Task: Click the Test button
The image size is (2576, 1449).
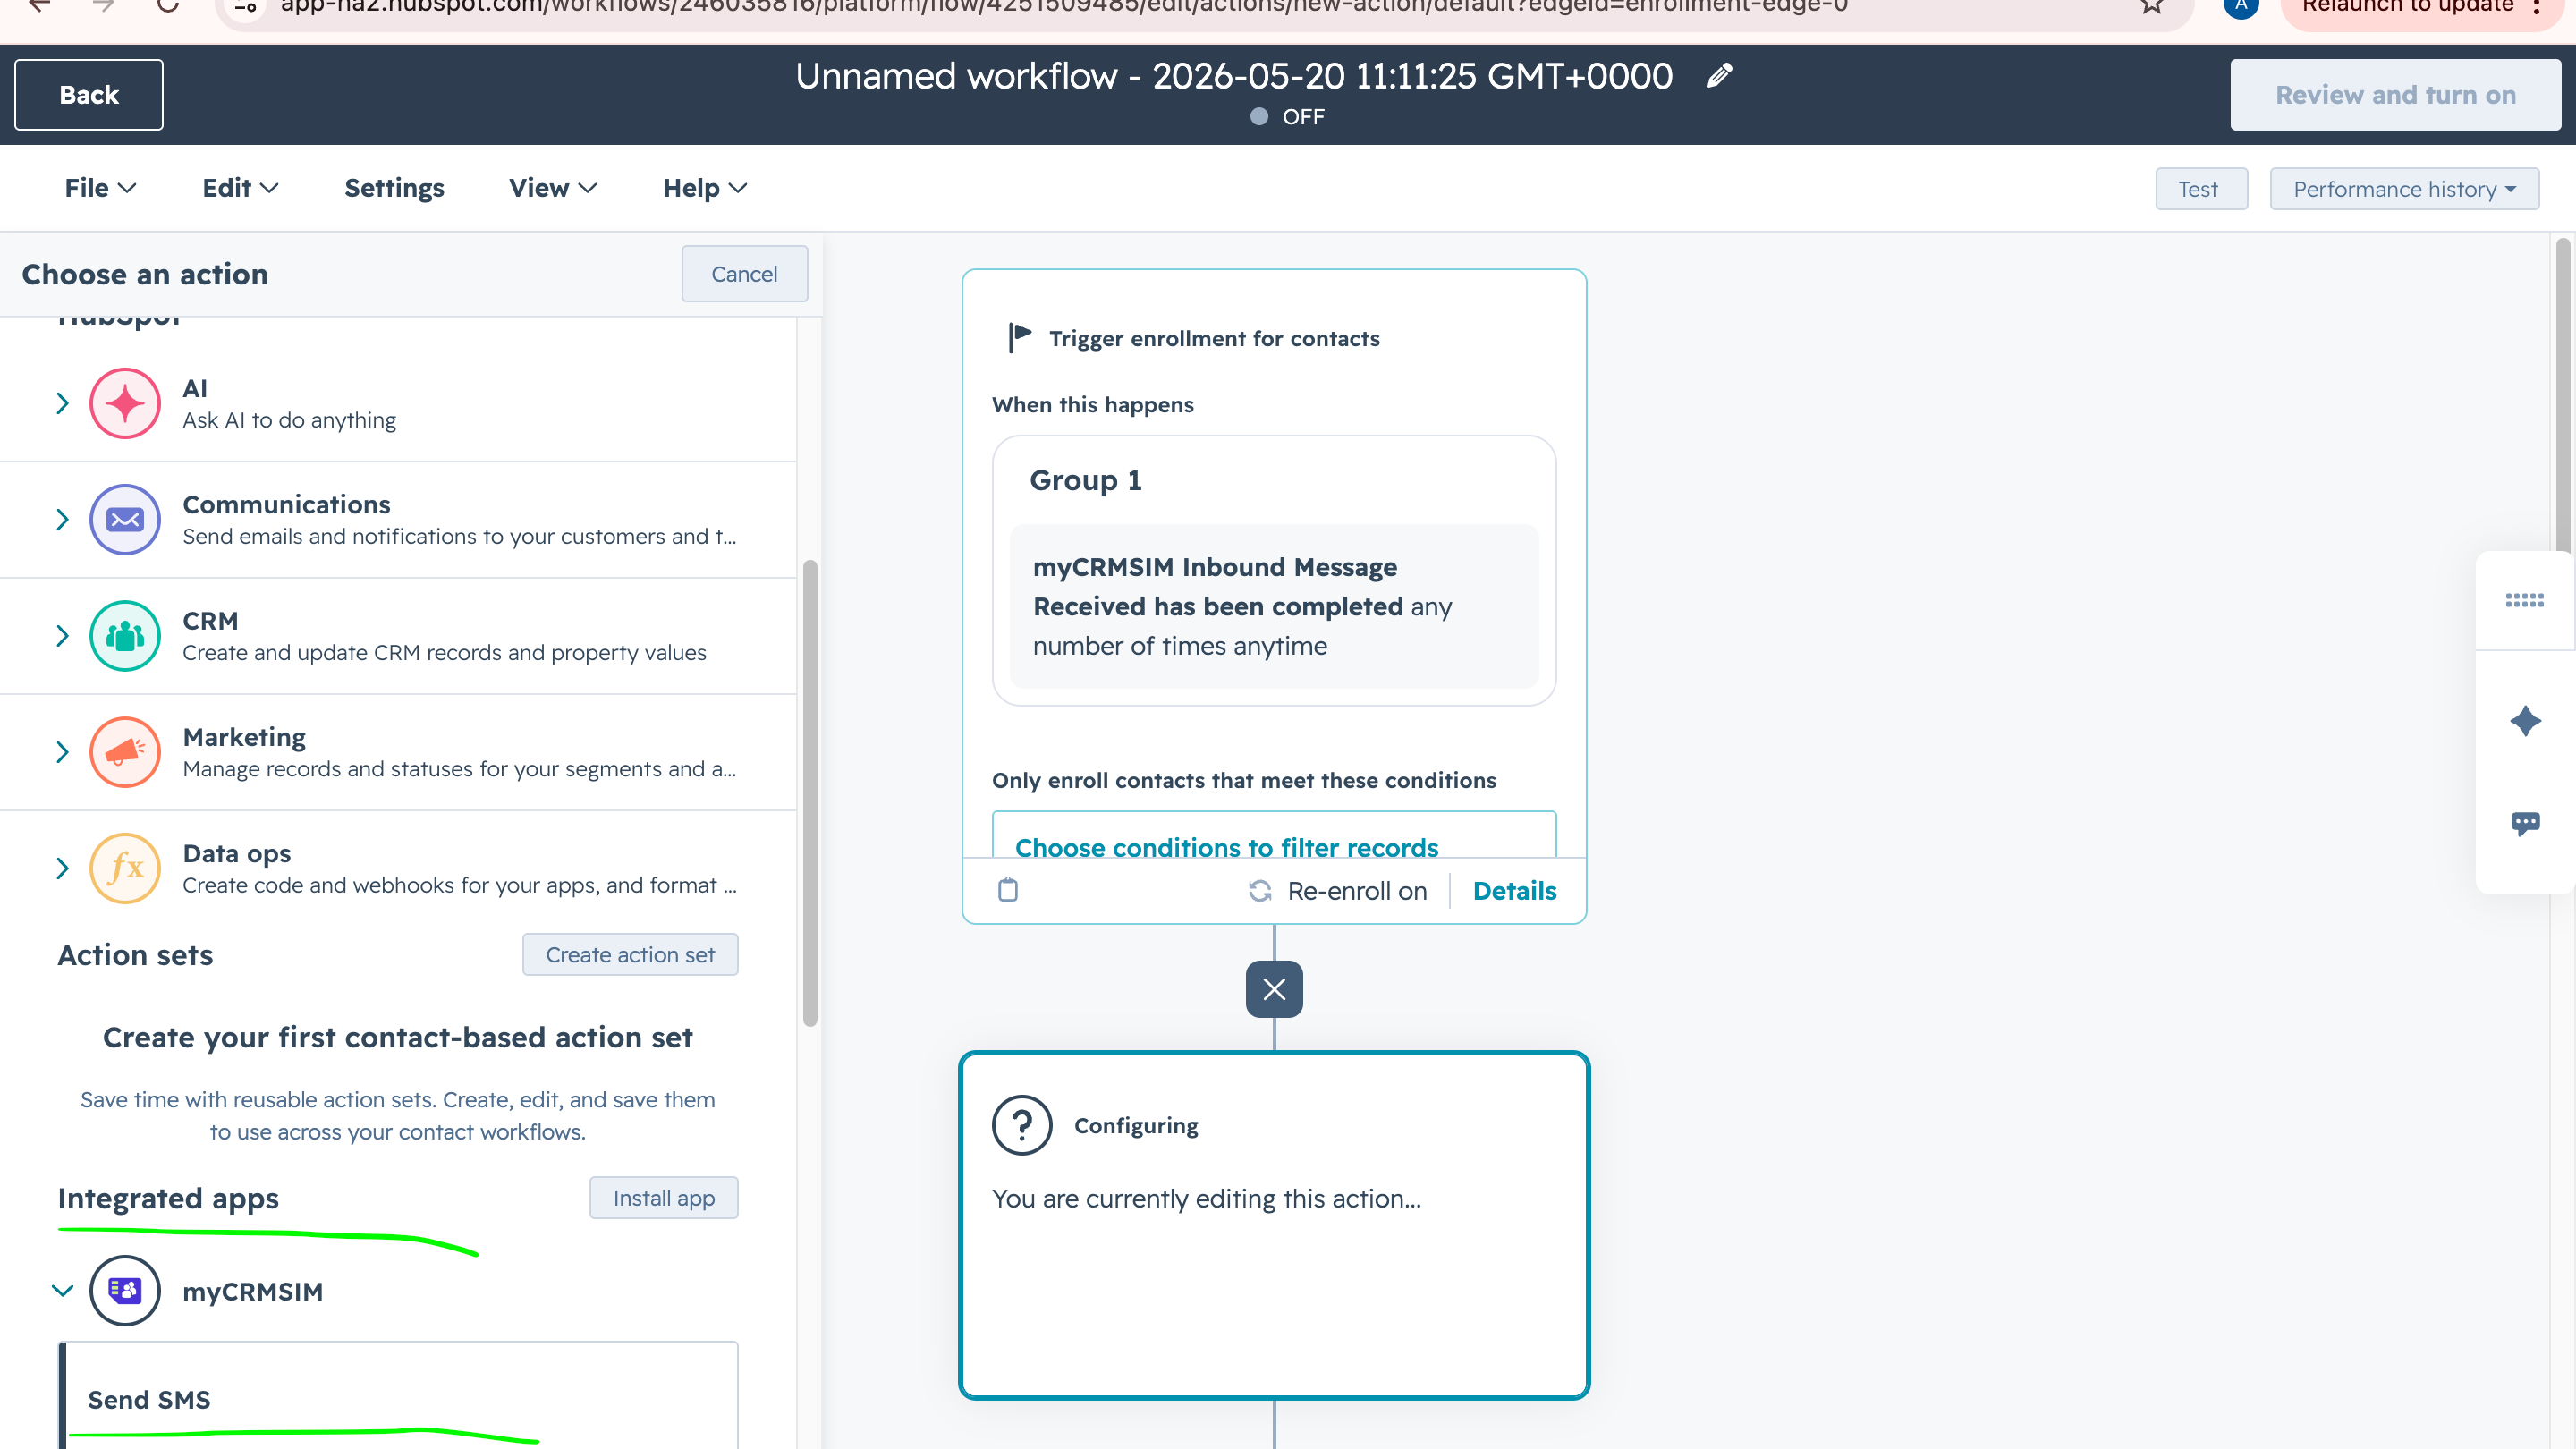Action: click(x=2201, y=189)
